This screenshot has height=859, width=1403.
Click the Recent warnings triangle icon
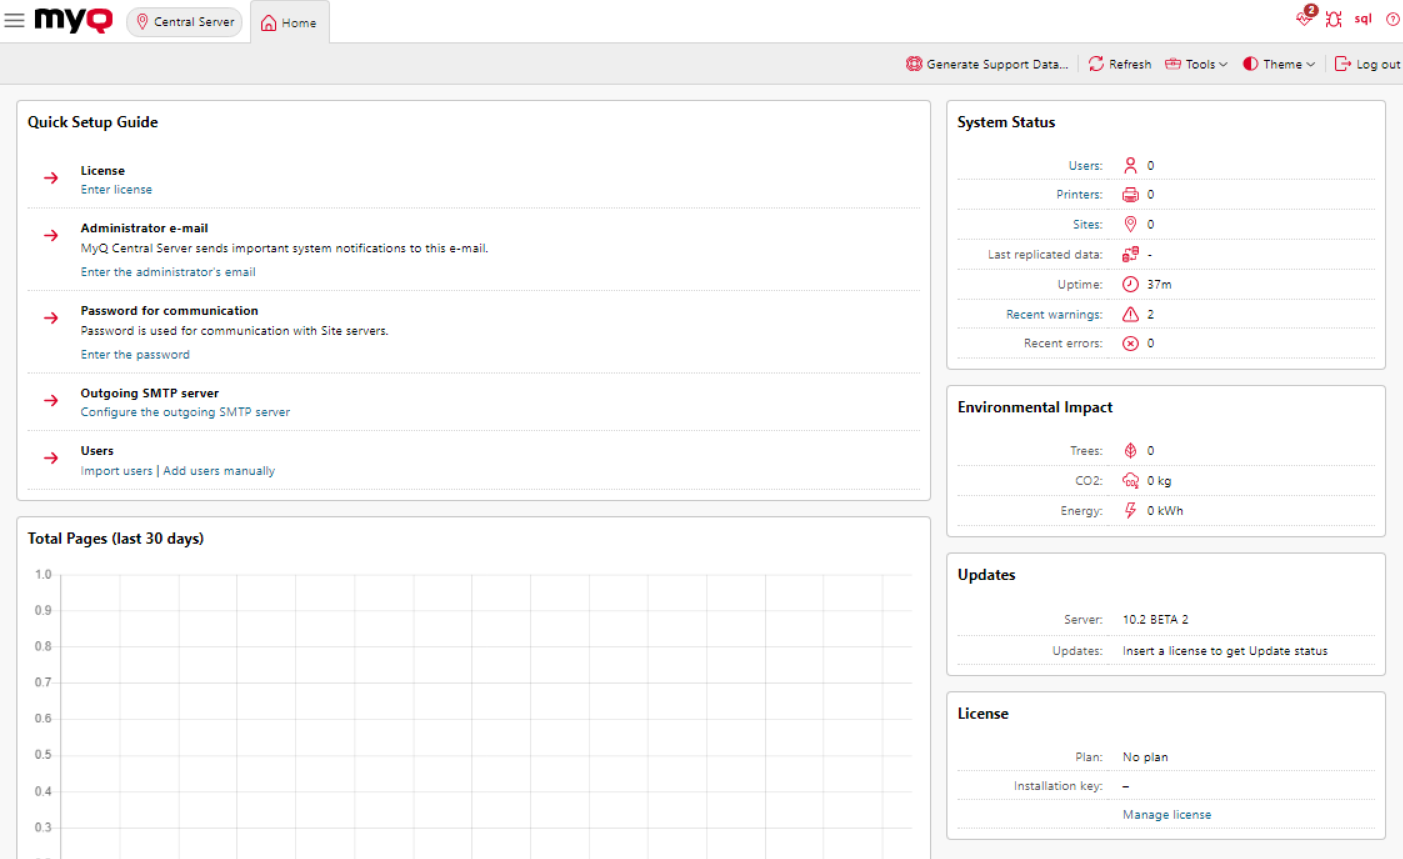pos(1131,313)
